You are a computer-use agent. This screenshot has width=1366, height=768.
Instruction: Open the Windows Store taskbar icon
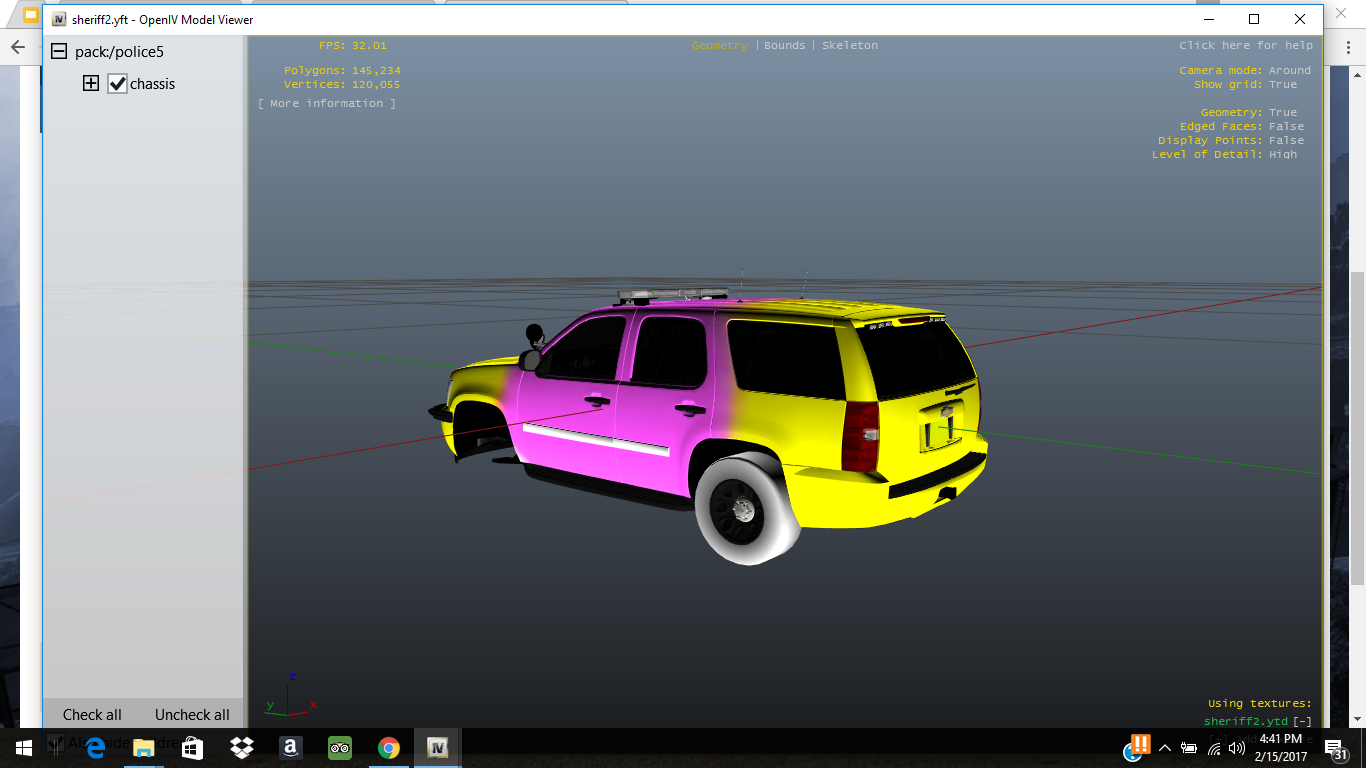tap(193, 748)
